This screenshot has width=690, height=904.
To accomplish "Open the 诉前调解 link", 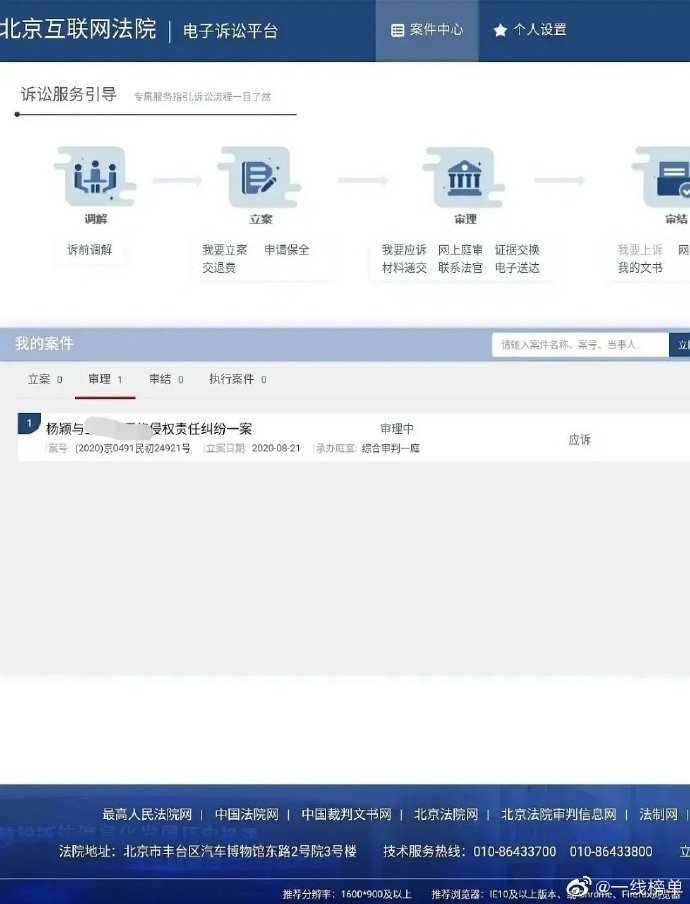I will click(x=89, y=250).
